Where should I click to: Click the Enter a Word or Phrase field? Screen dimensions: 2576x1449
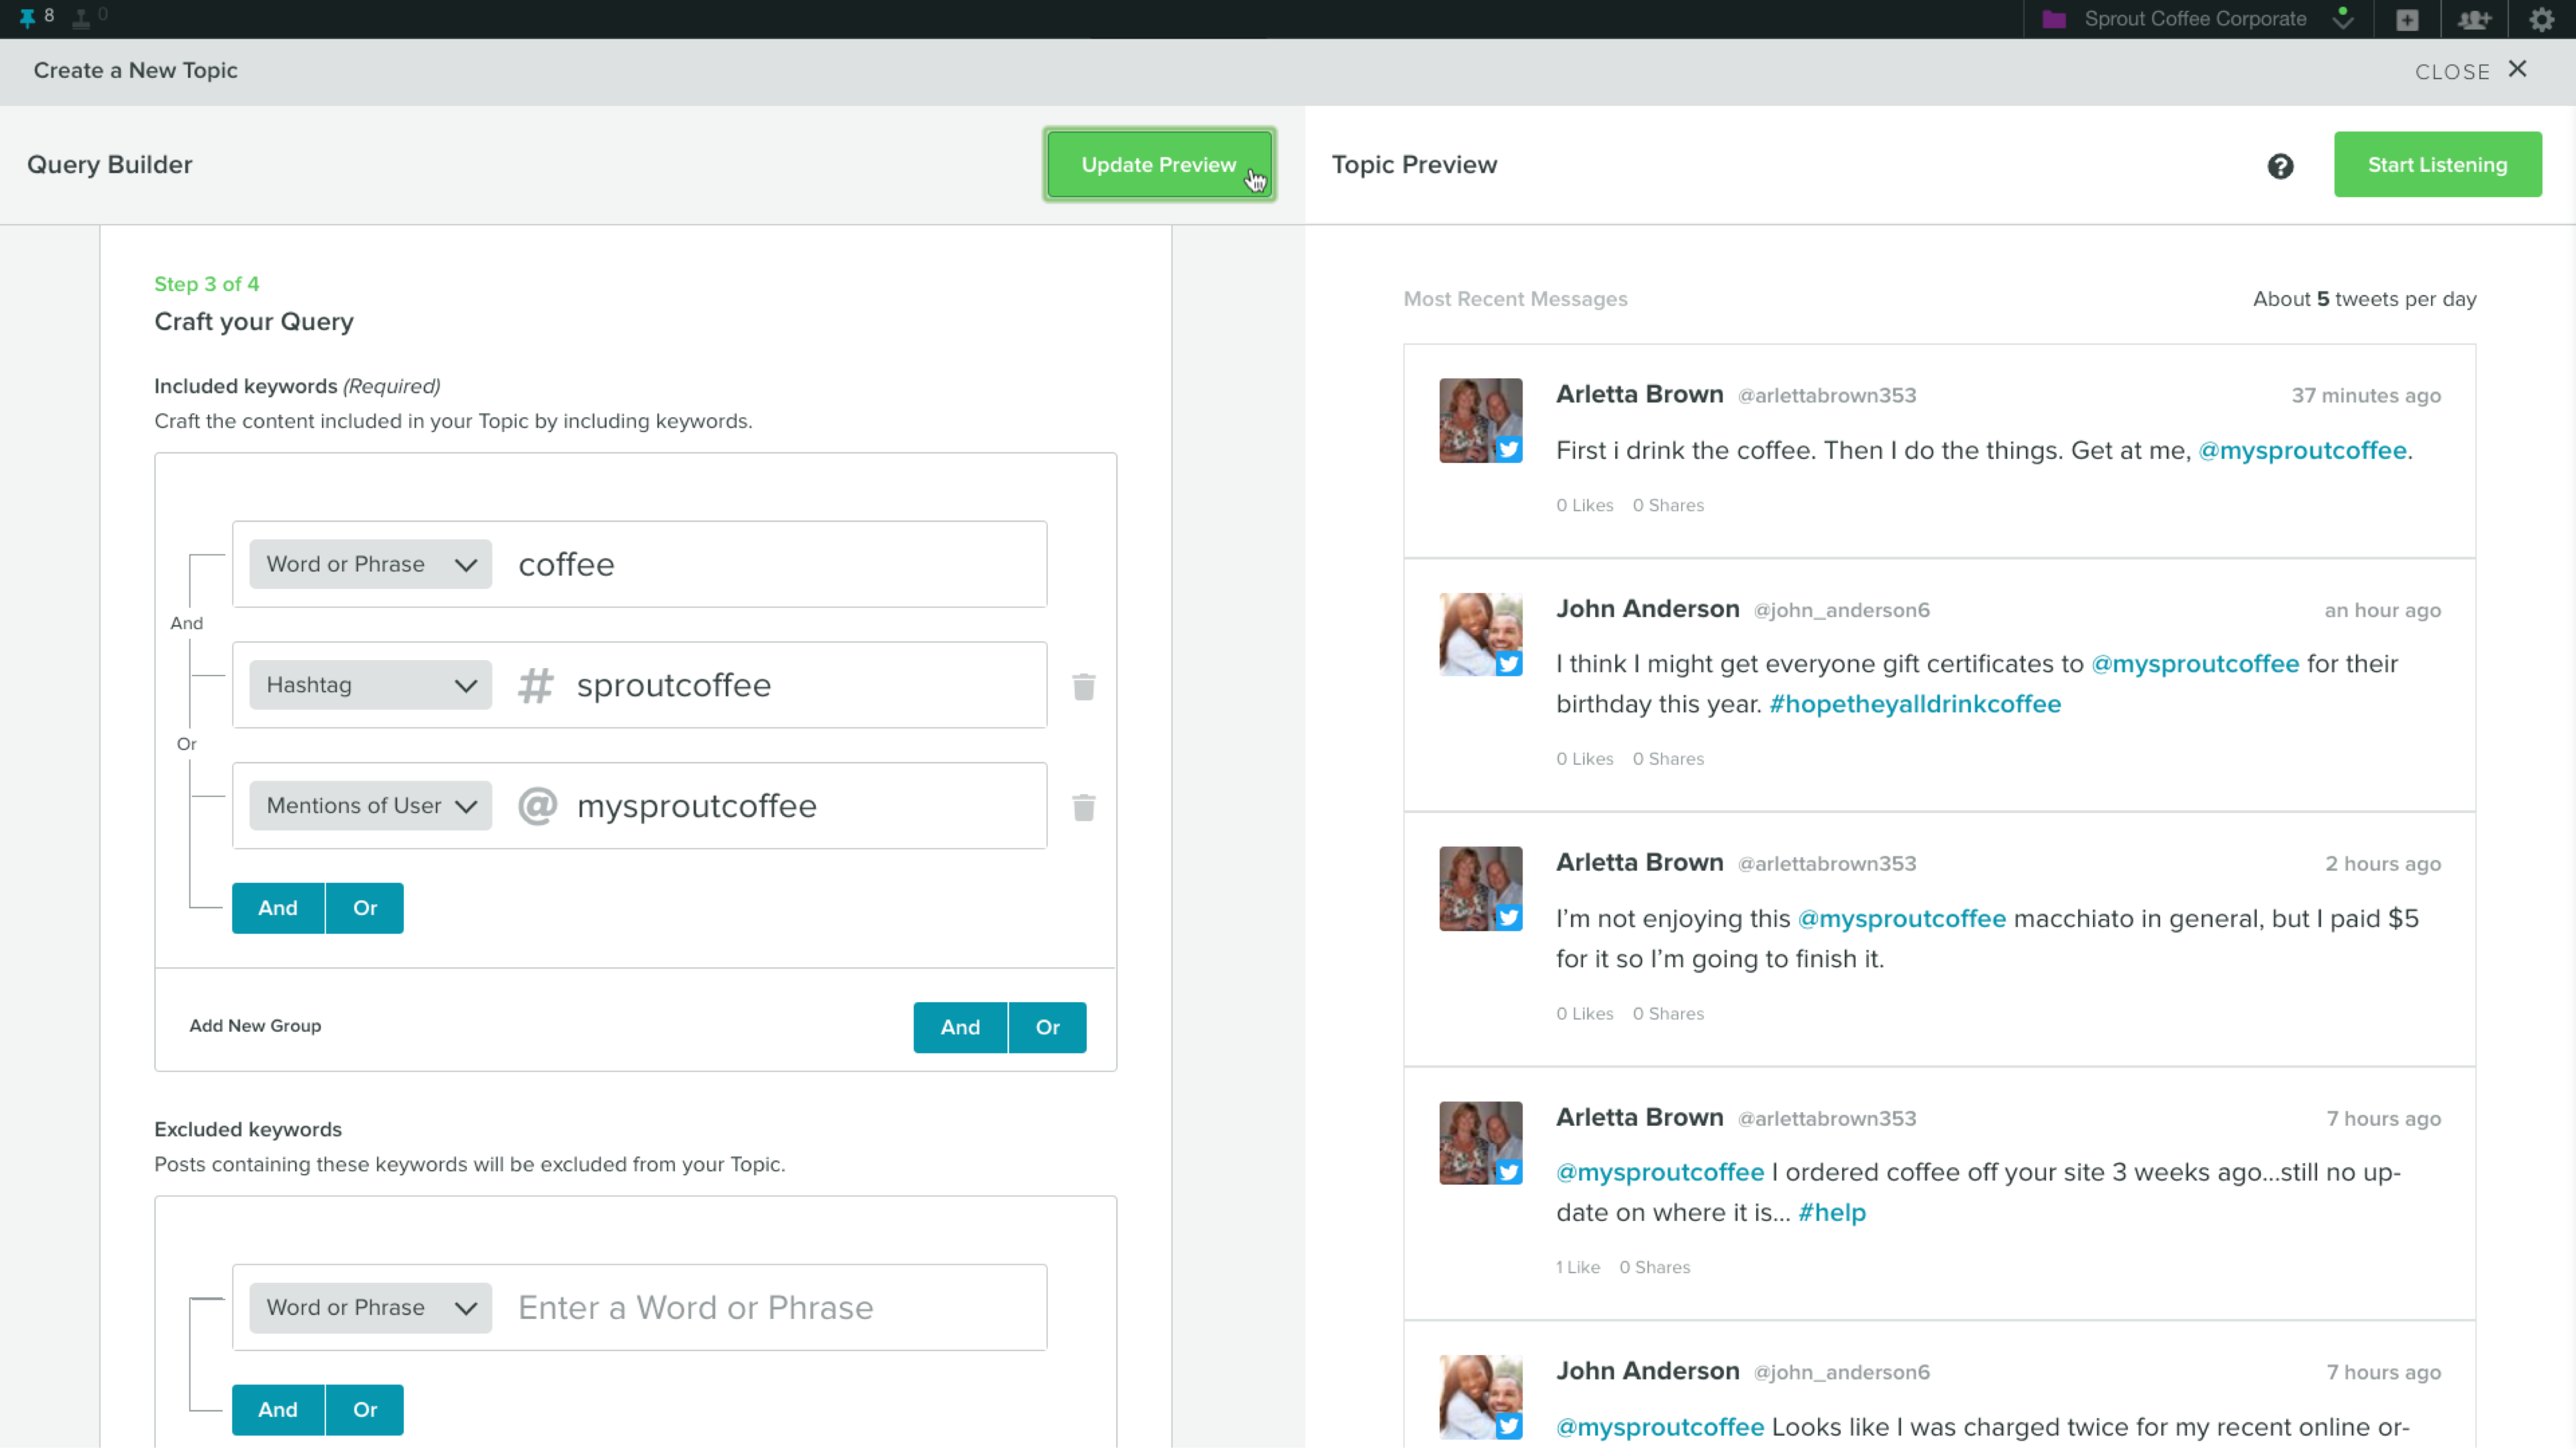tap(775, 1307)
